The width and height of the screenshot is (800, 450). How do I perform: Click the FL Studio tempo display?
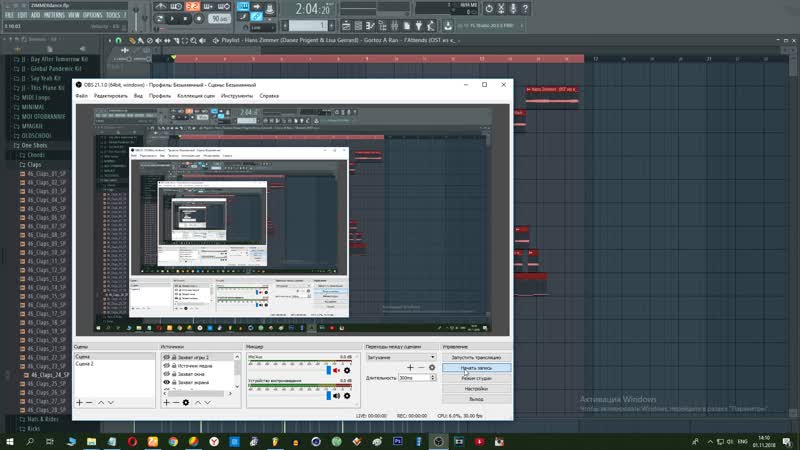pos(220,19)
